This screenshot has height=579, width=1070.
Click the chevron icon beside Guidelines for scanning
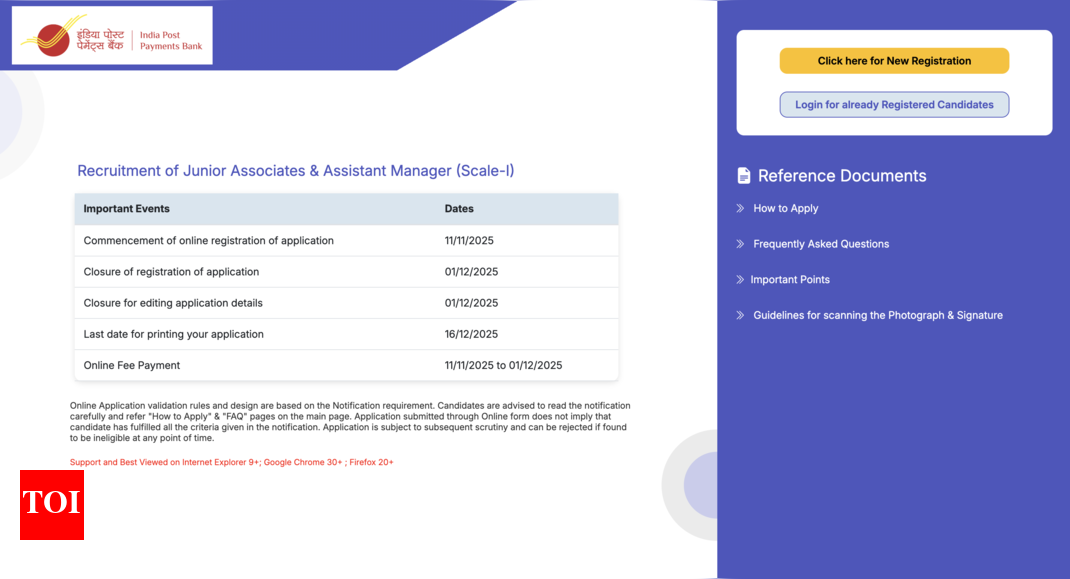pyautogui.click(x=740, y=315)
